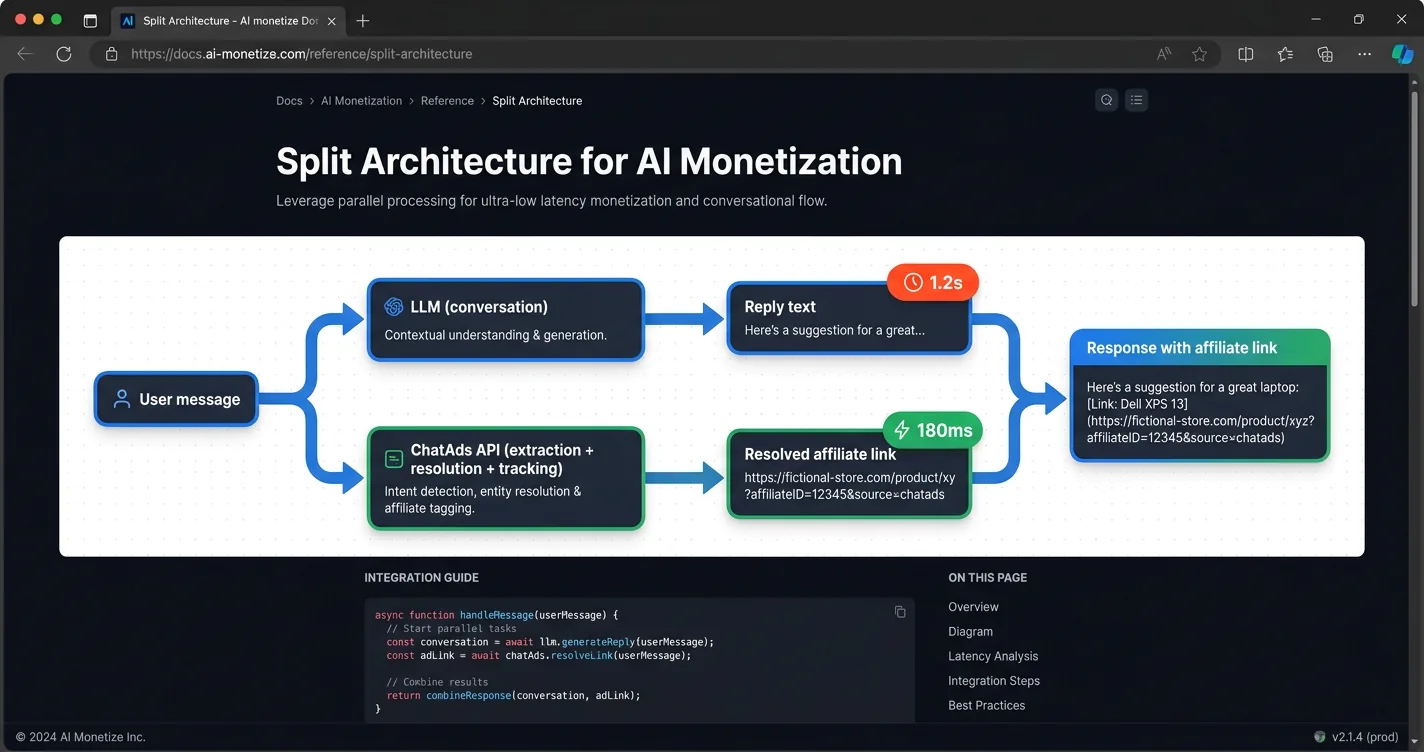Click the 1.2s clock latency badge
Screen dimensions: 1424x752
pyautogui.click(x=932, y=283)
